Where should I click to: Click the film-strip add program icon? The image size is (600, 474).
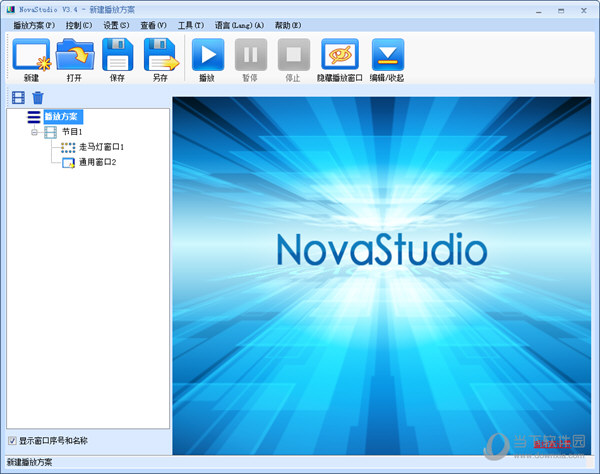(18, 98)
